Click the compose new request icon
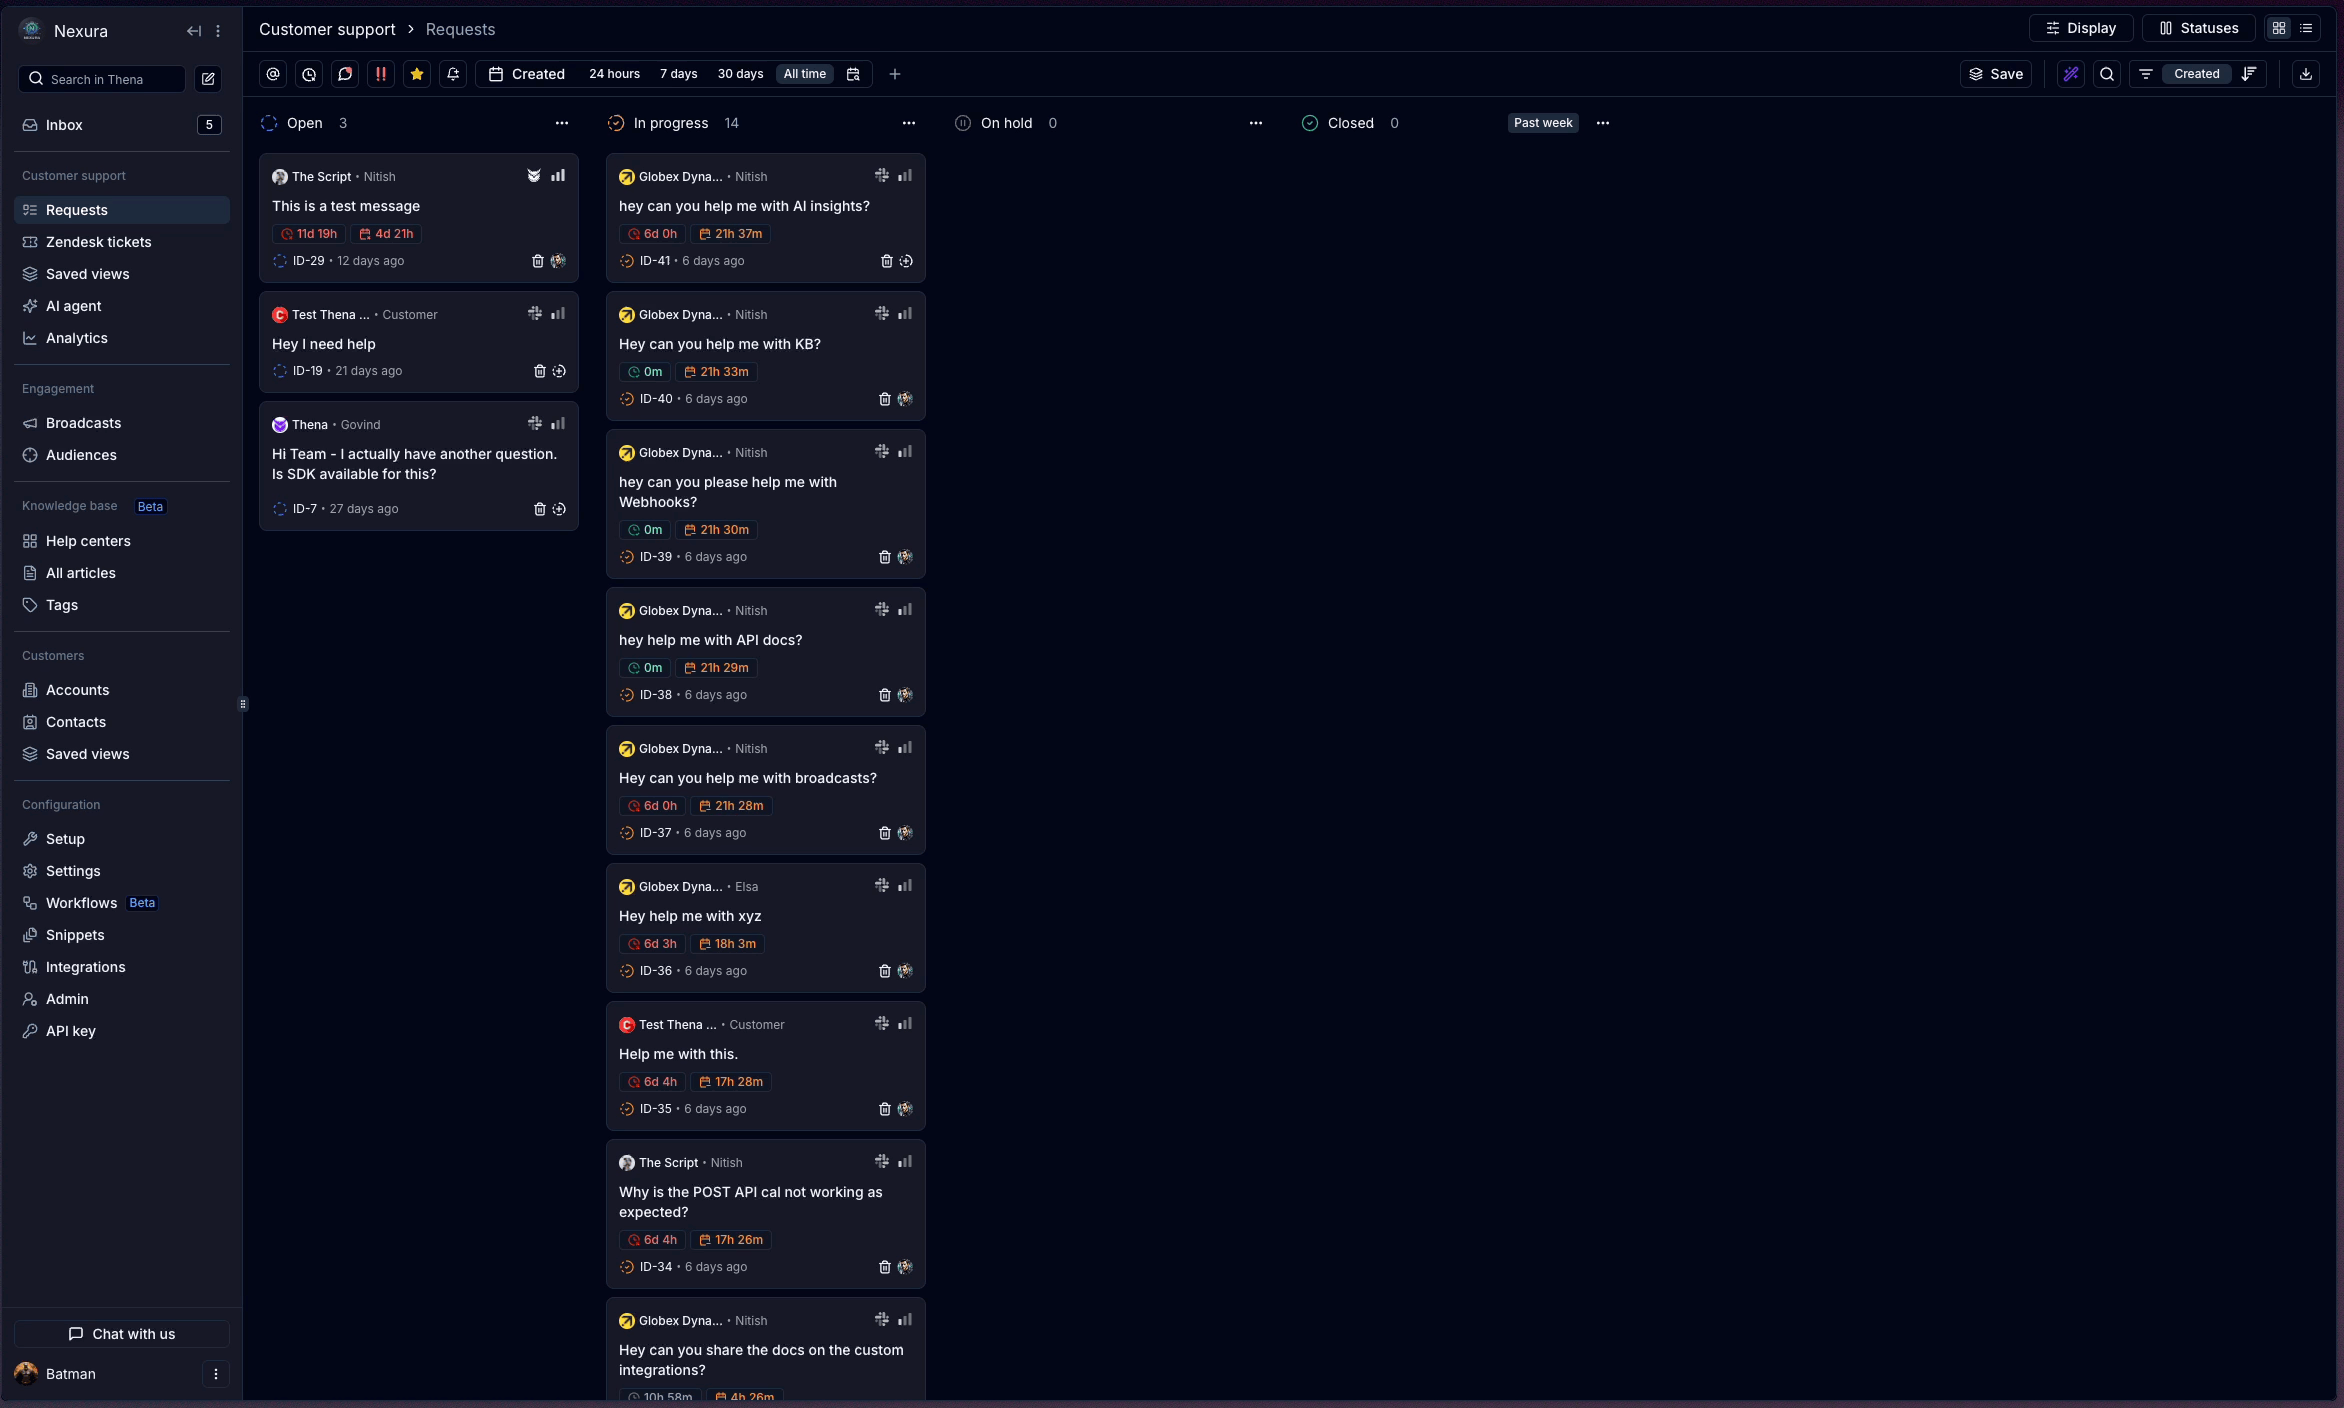2344x1408 pixels. tap(208, 79)
